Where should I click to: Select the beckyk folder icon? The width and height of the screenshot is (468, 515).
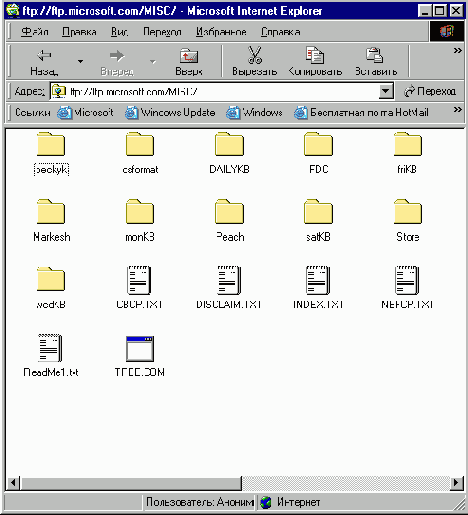coord(51,144)
